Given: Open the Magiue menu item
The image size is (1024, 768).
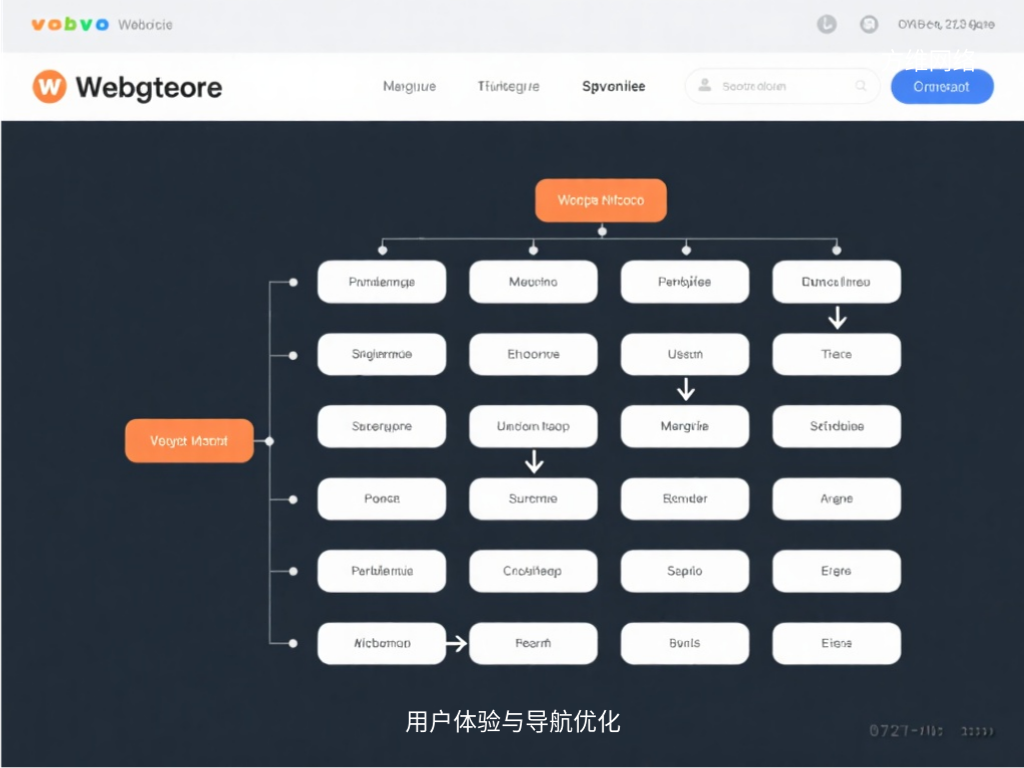Looking at the screenshot, I should click(x=409, y=87).
